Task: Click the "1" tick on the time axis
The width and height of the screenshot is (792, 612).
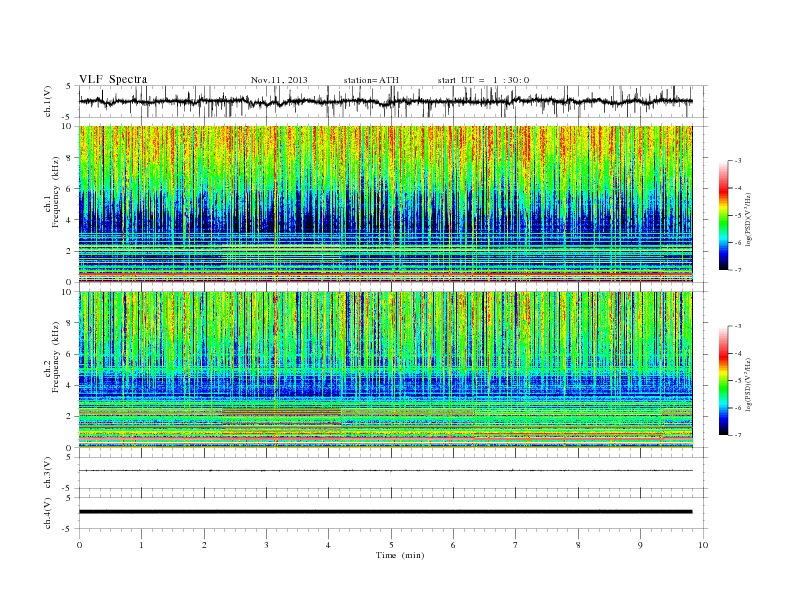Action: (142, 545)
